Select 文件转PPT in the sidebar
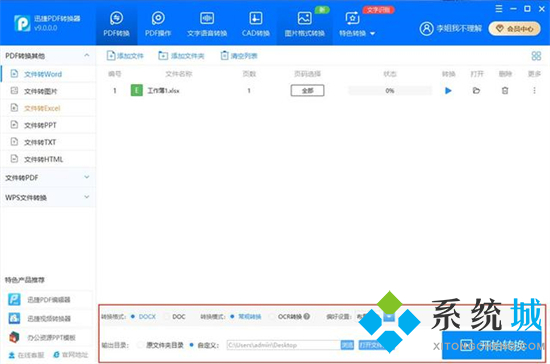Screen dimensions: 550x364 point(48,125)
